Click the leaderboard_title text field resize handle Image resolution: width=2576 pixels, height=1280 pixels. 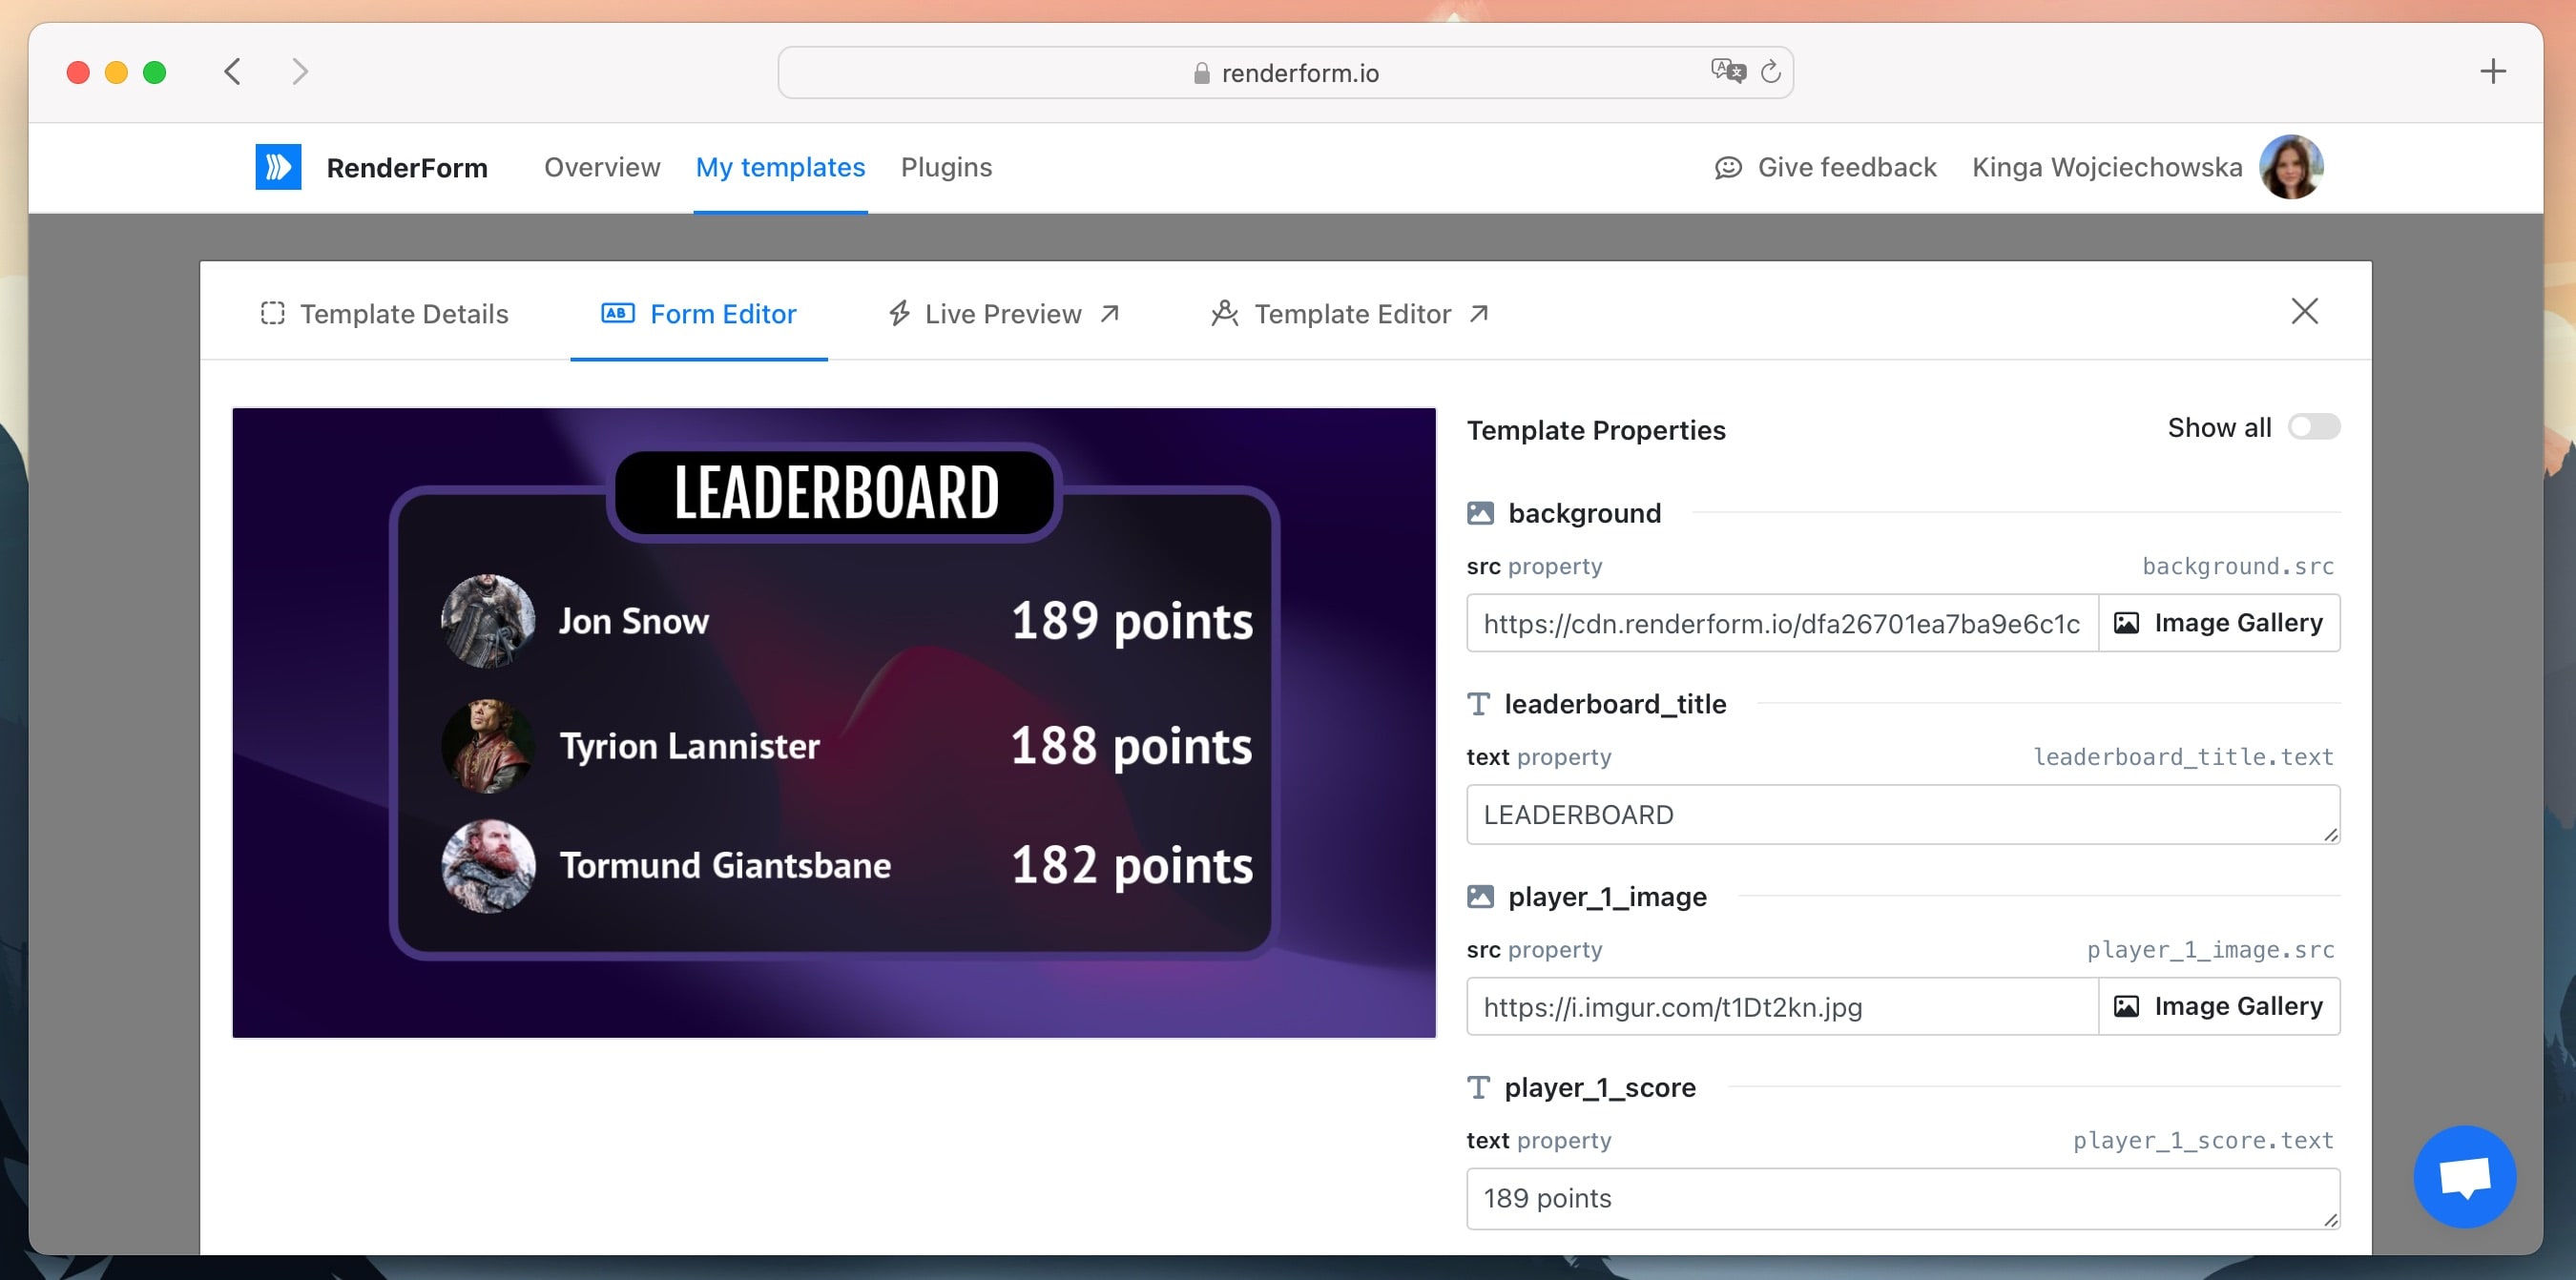point(2330,834)
